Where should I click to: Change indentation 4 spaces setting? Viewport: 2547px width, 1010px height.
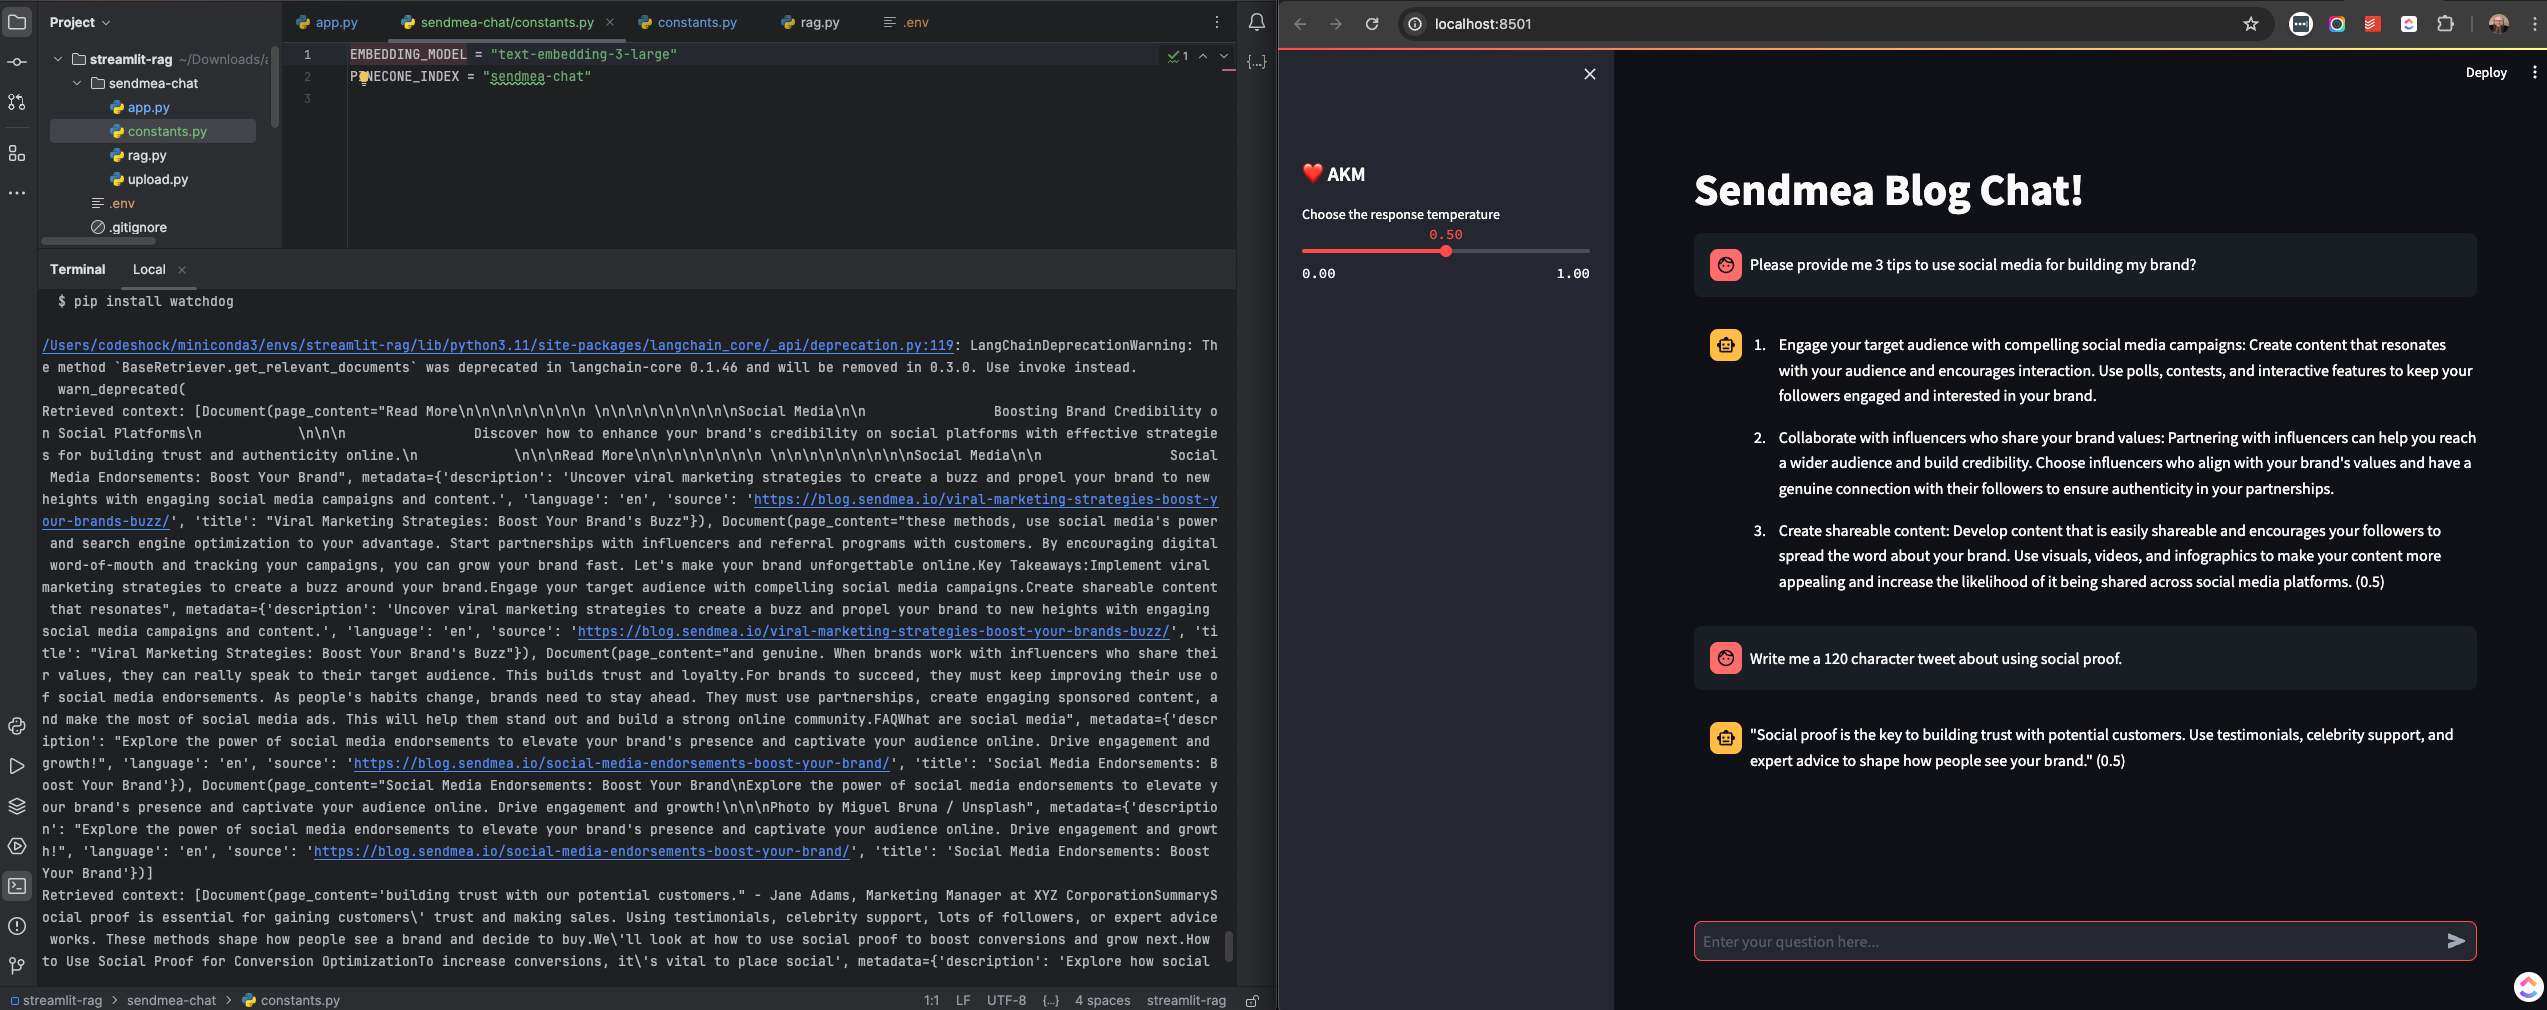[x=1102, y=1000]
